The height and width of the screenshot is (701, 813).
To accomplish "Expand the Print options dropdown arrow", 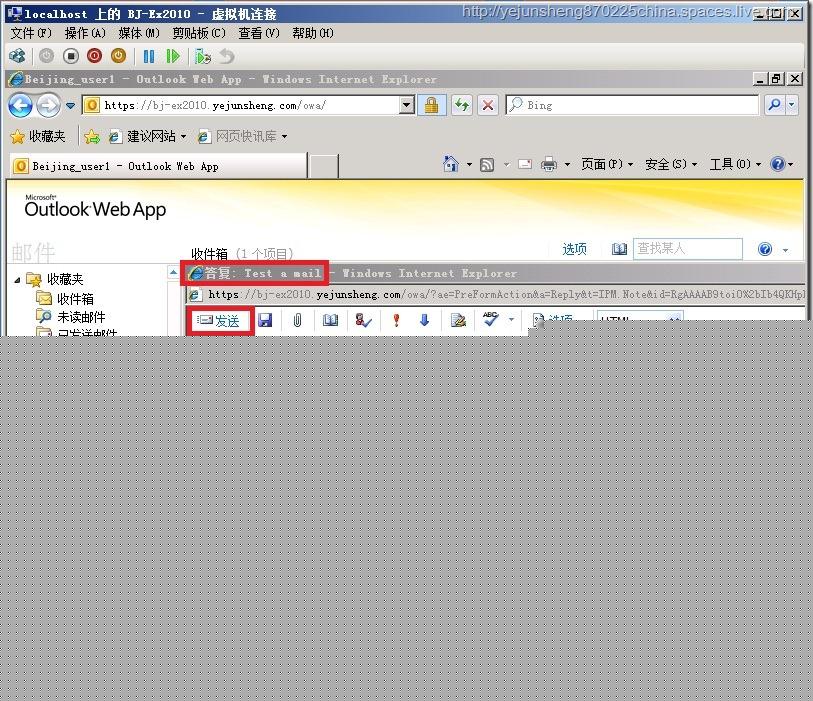I will pyautogui.click(x=567, y=165).
